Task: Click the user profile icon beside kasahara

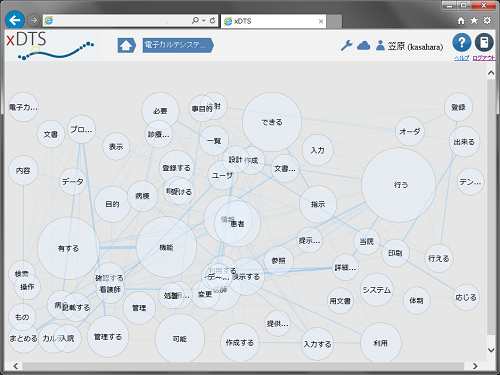Action: pyautogui.click(x=380, y=45)
